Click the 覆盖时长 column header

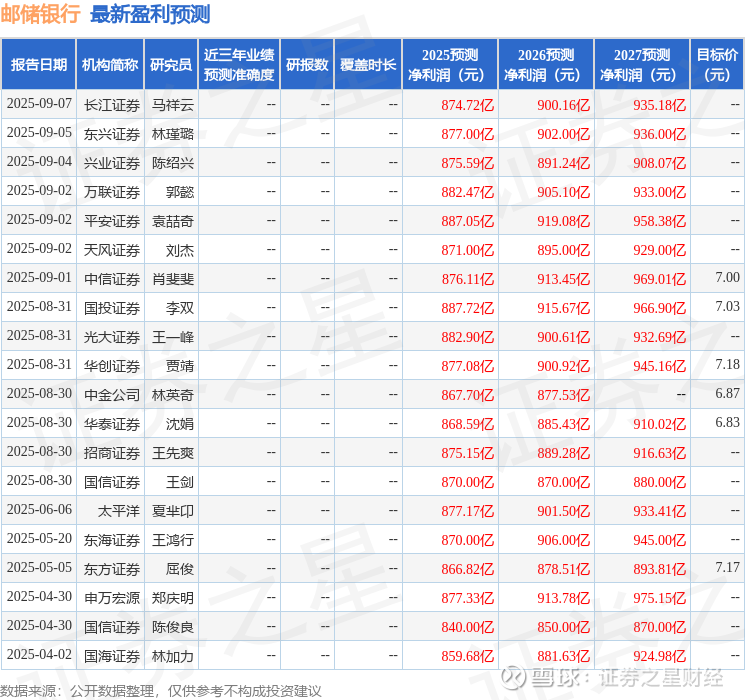[368, 65]
